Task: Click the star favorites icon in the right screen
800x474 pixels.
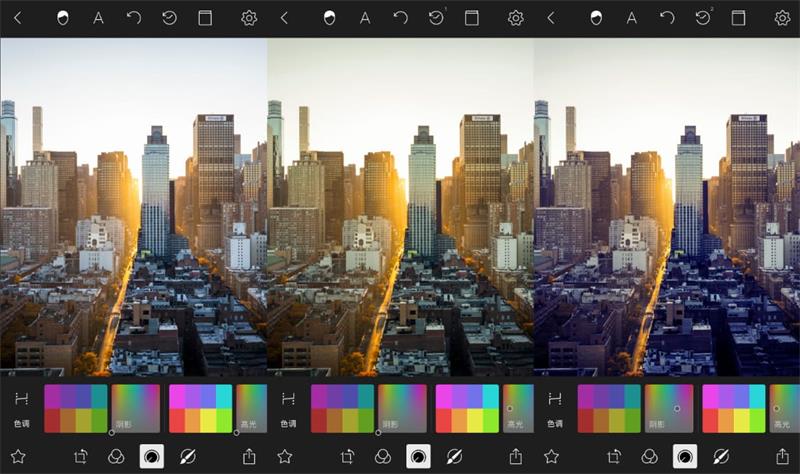Action: (551, 456)
